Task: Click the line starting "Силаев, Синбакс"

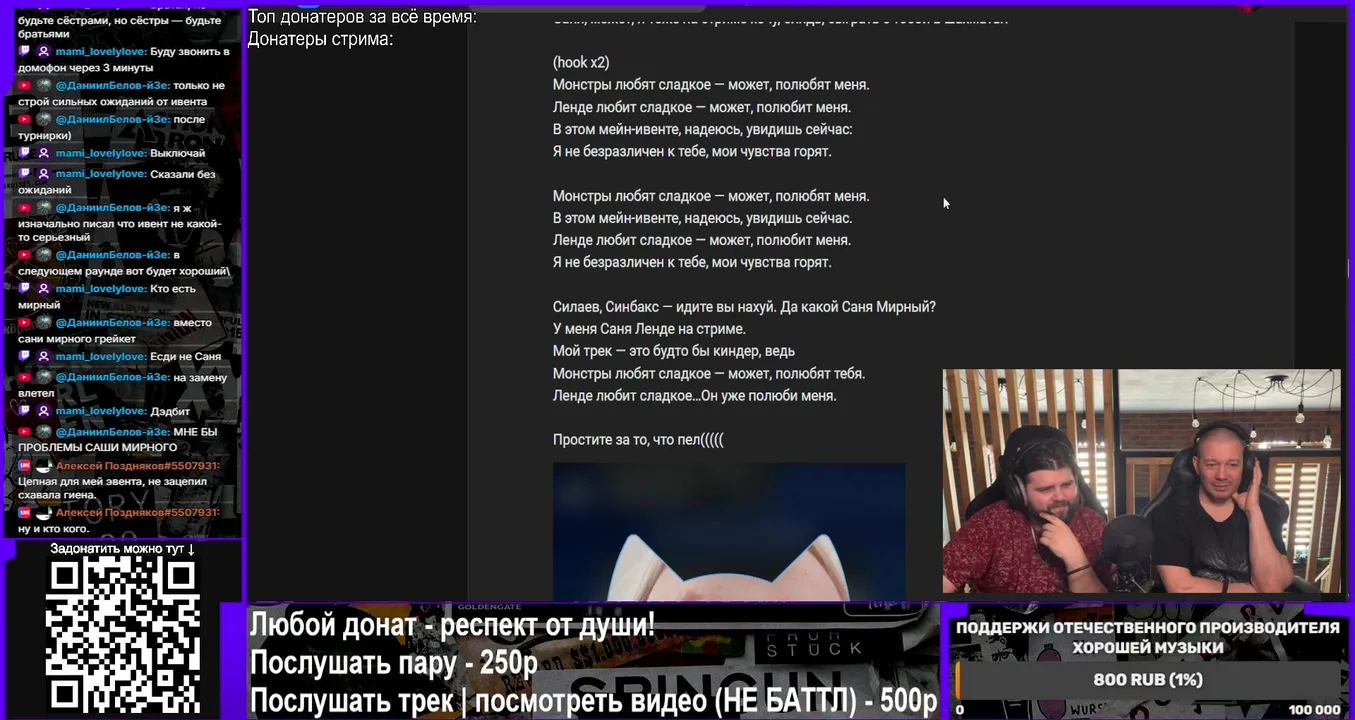Action: [x=744, y=307]
